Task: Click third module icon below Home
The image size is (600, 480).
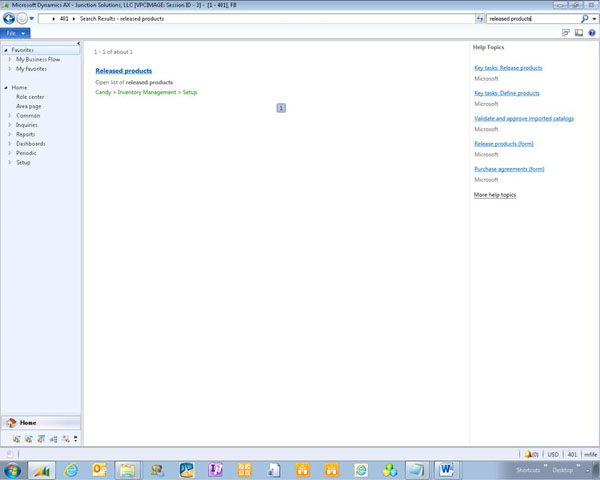Action: coord(41,439)
